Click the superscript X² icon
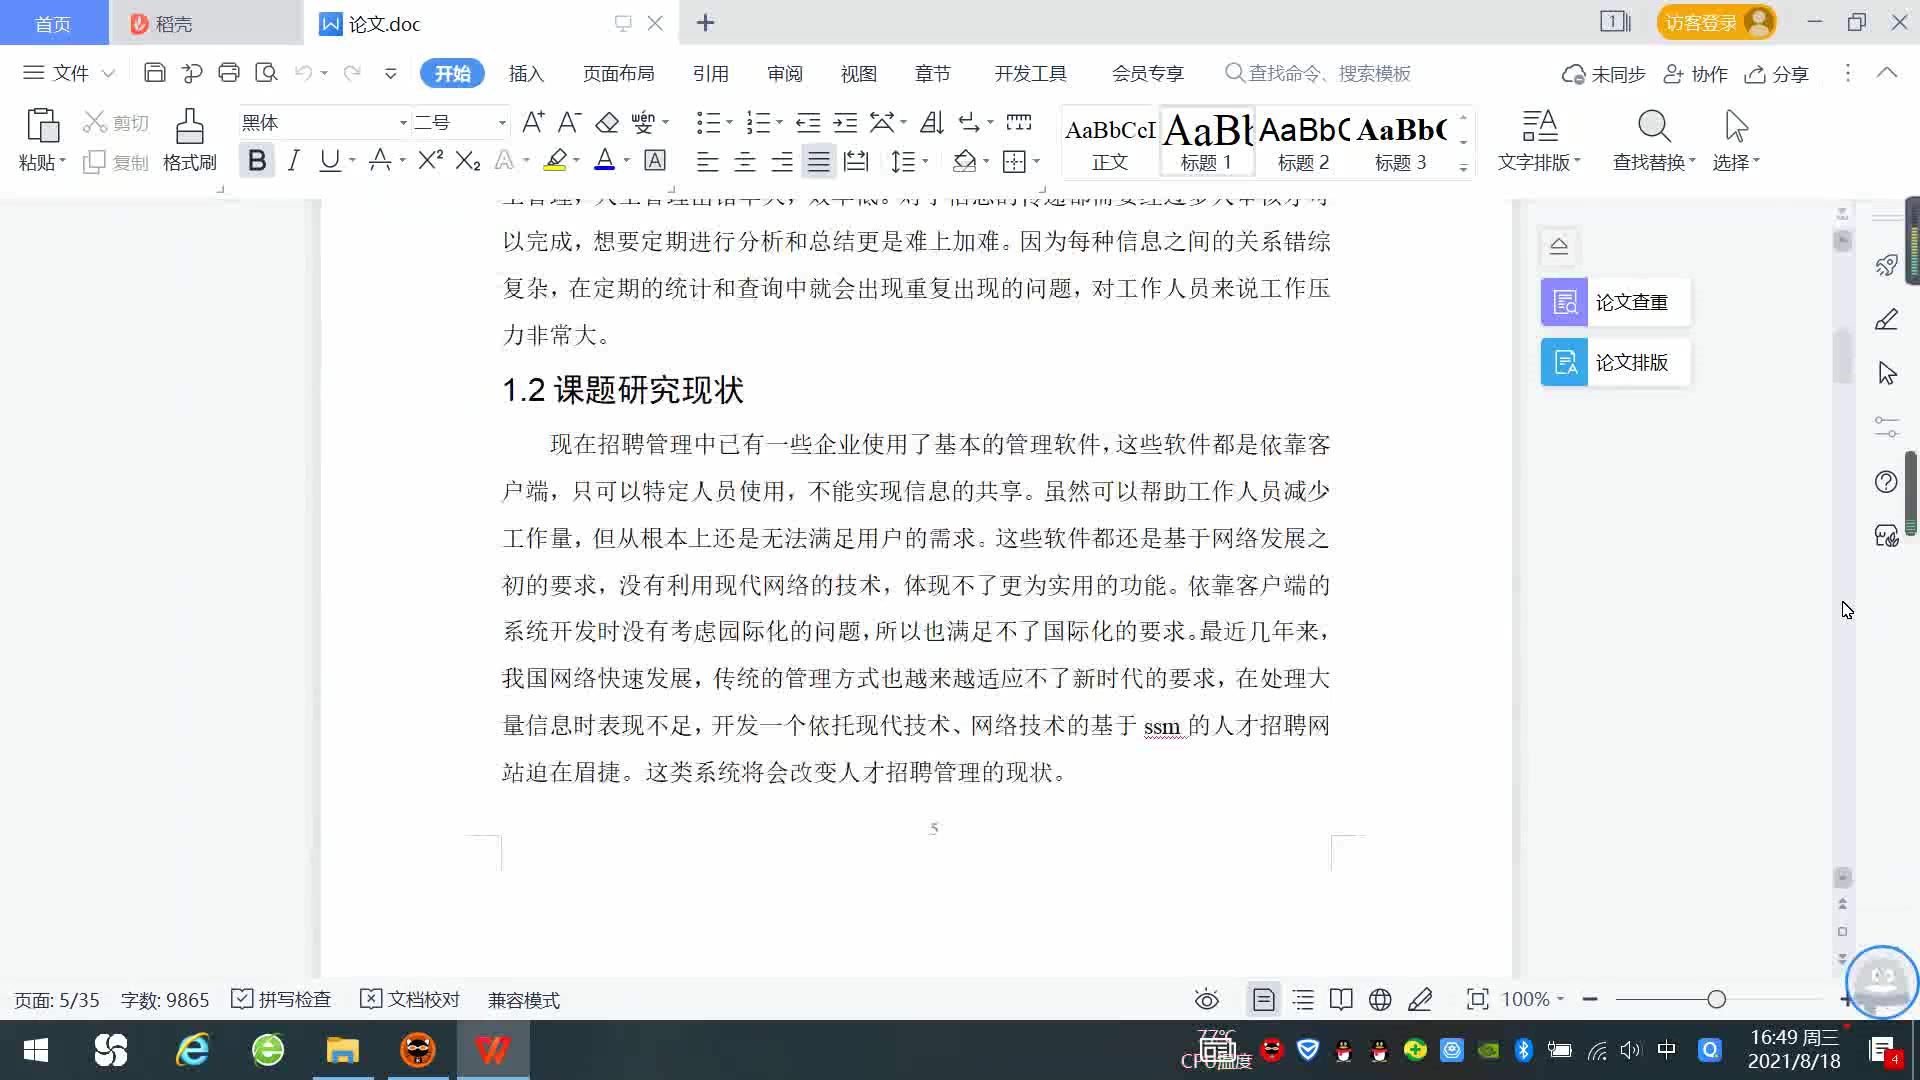The width and height of the screenshot is (1920, 1080). click(430, 160)
